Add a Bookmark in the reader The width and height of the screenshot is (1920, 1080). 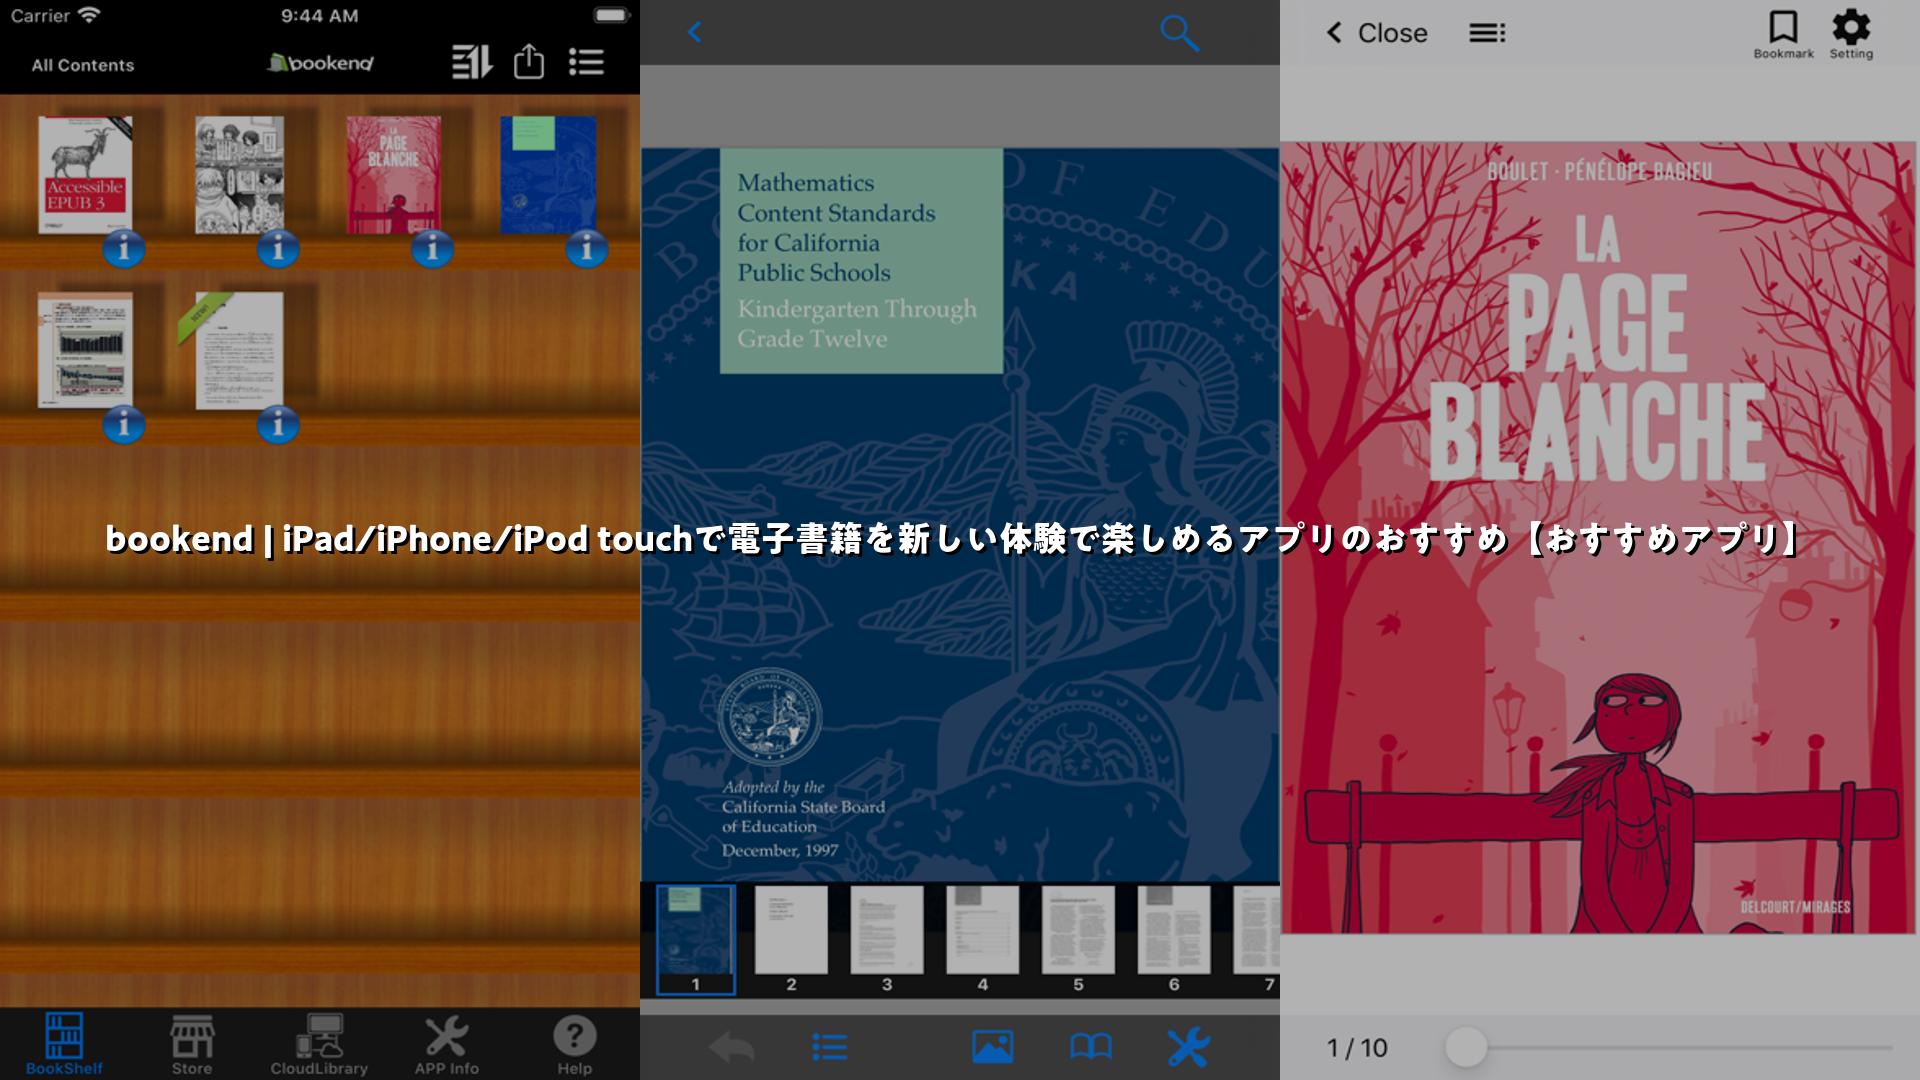point(1783,34)
